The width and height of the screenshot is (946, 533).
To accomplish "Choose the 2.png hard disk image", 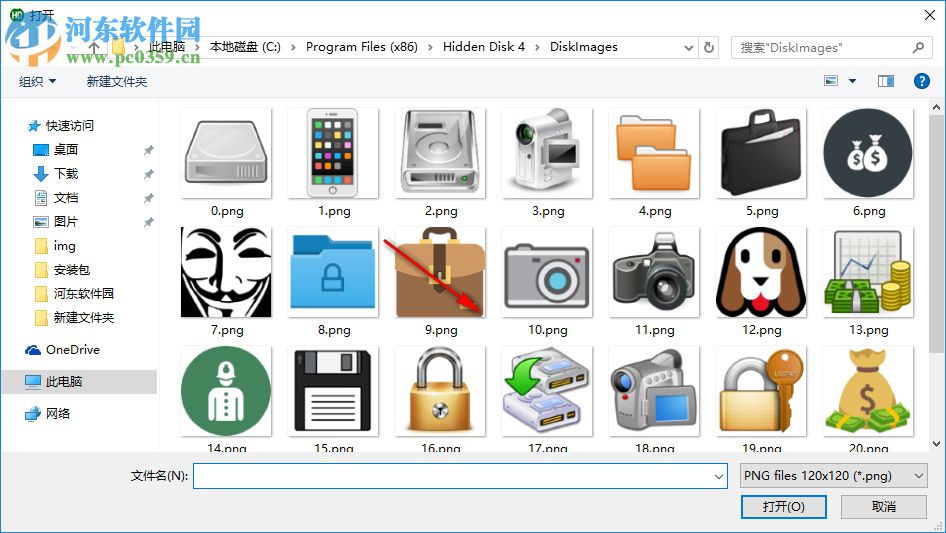I will click(440, 153).
